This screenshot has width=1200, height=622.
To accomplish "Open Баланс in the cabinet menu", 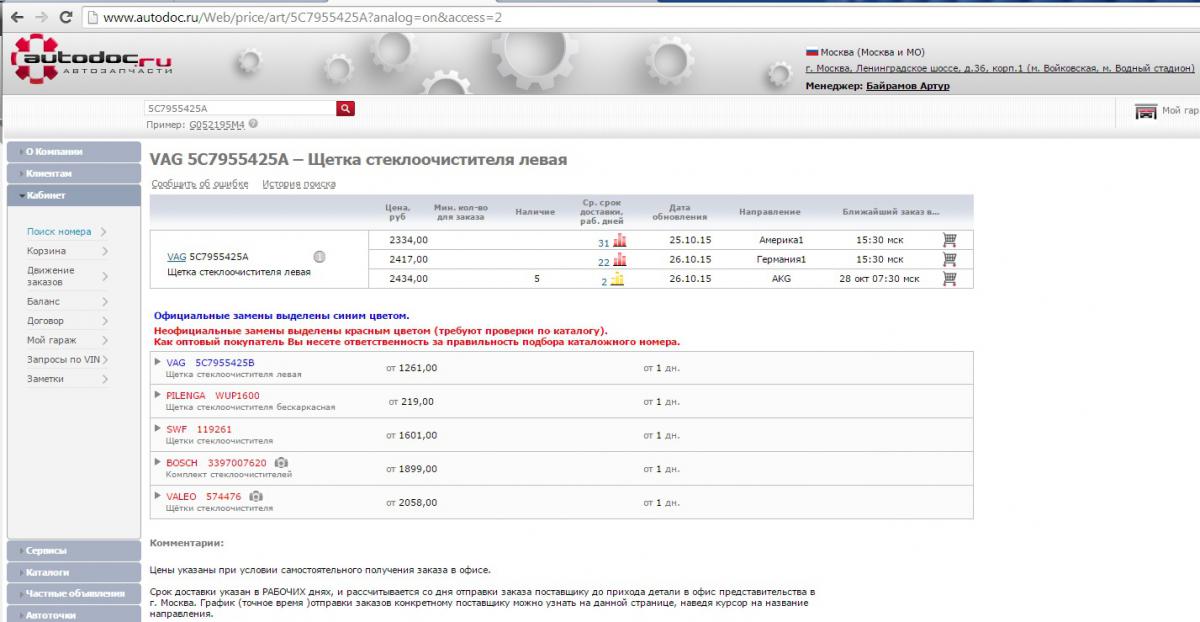I will [43, 301].
